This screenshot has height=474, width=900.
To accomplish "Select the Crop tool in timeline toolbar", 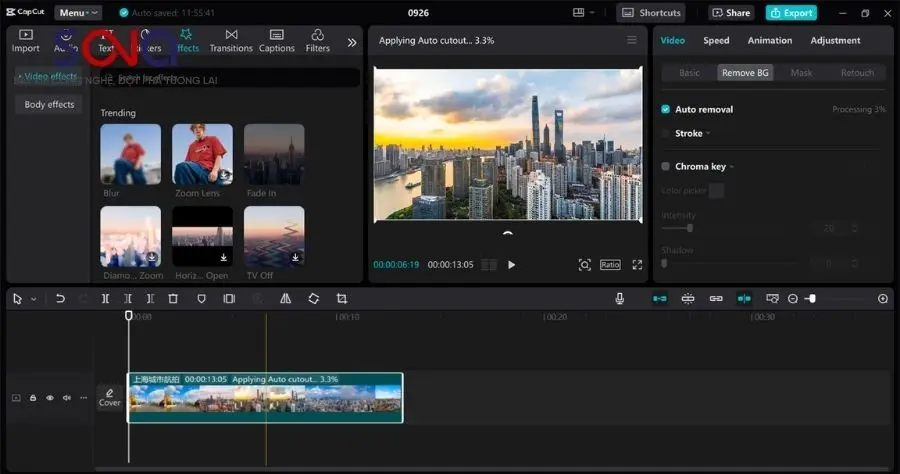I will 342,299.
